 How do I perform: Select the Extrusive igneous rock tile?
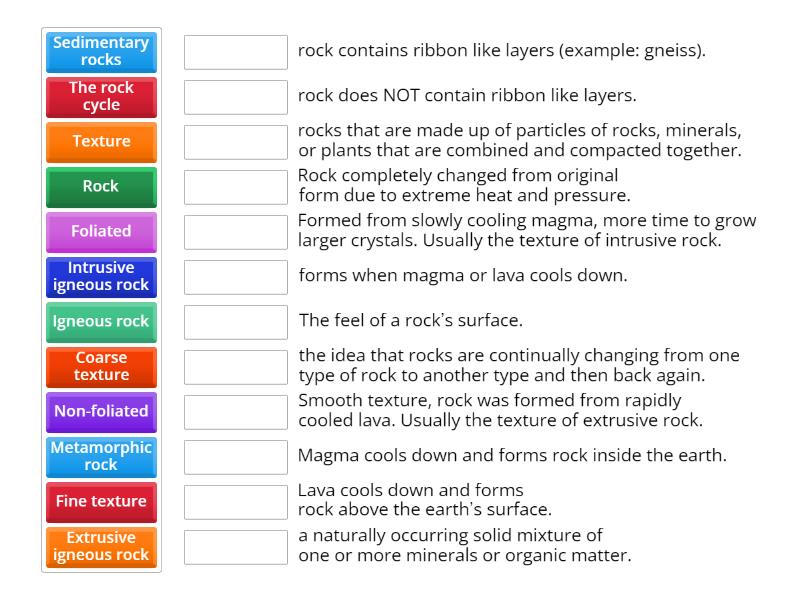pyautogui.click(x=100, y=547)
